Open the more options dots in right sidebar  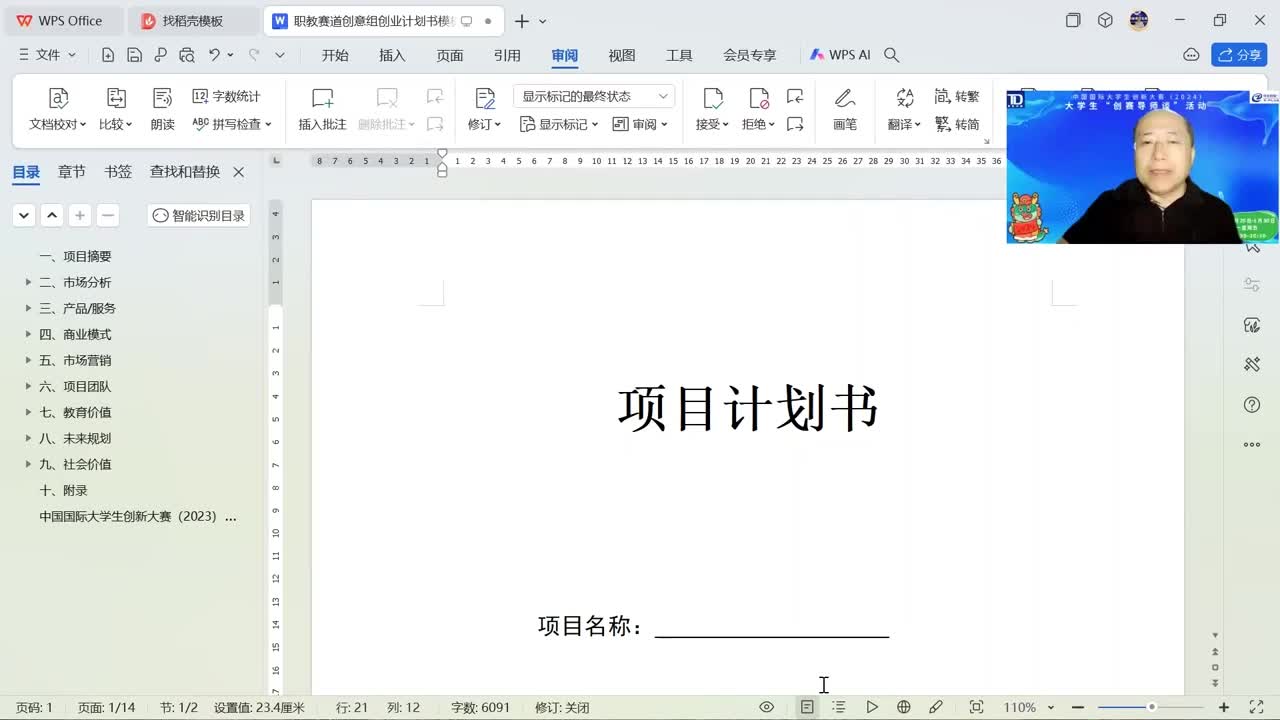point(1252,445)
